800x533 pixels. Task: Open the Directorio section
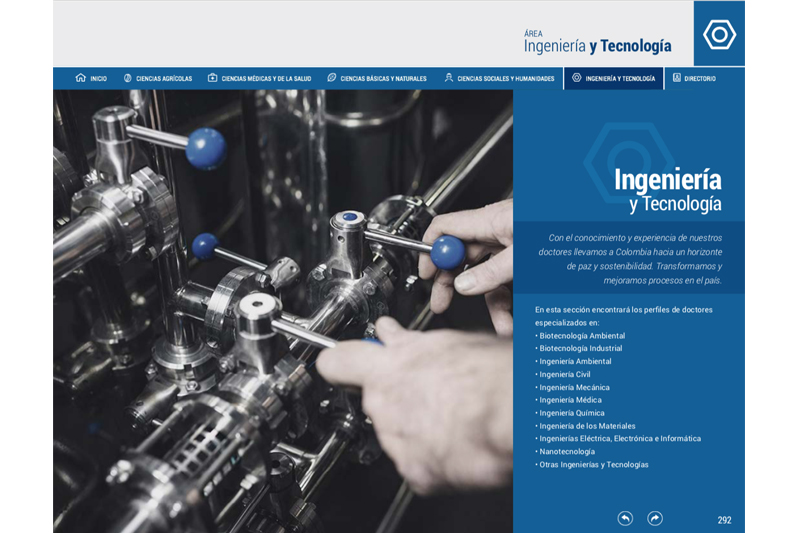point(700,79)
